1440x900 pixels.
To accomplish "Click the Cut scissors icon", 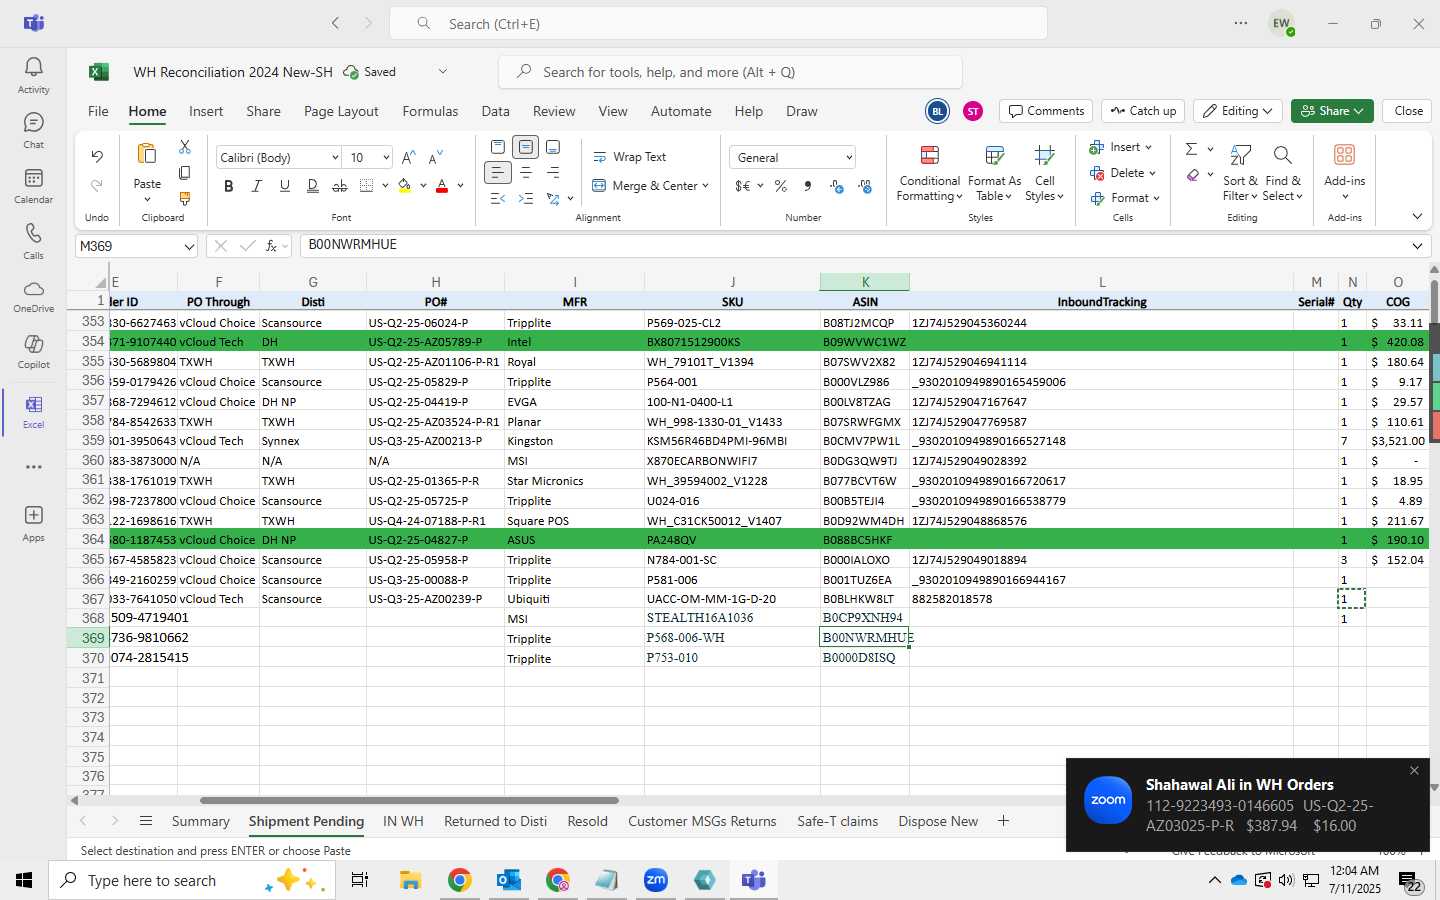I will click(x=185, y=147).
